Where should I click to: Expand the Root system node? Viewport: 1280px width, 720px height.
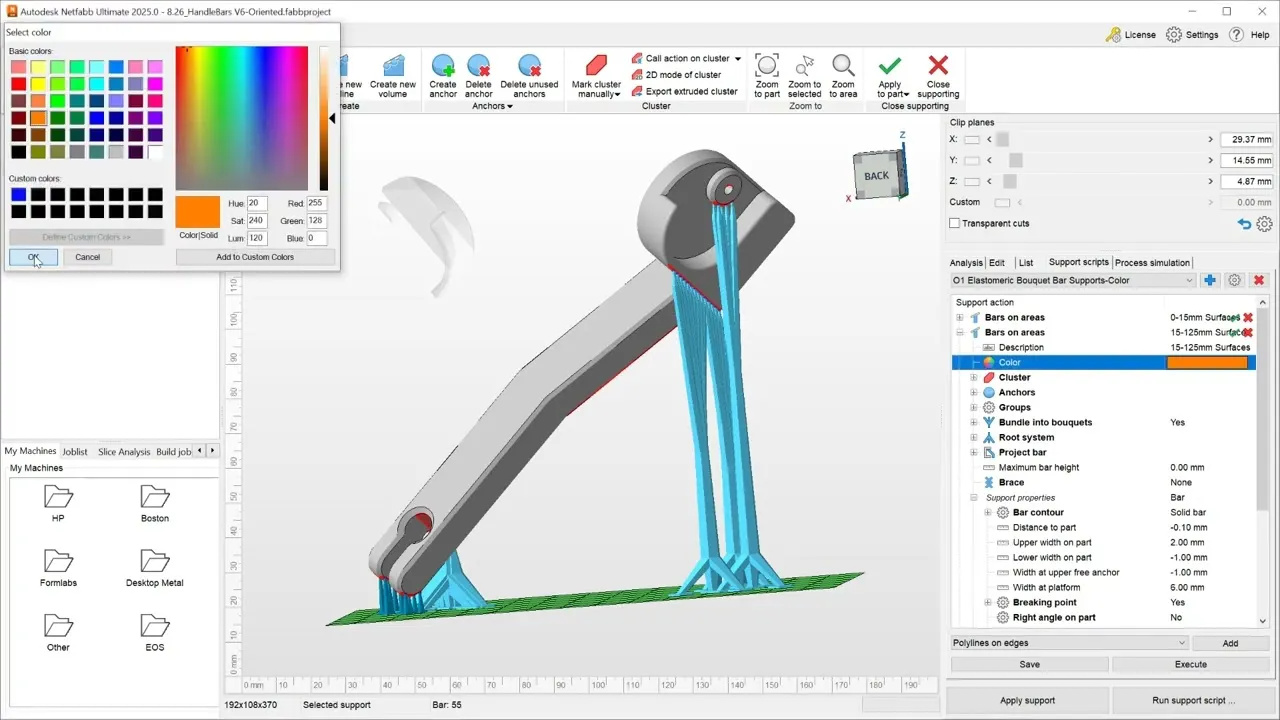pos(974,438)
